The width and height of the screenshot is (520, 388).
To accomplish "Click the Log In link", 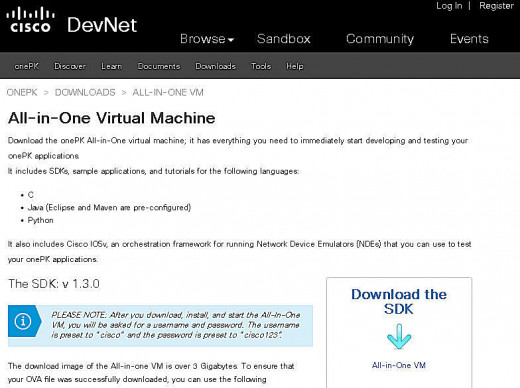I will tap(449, 6).
